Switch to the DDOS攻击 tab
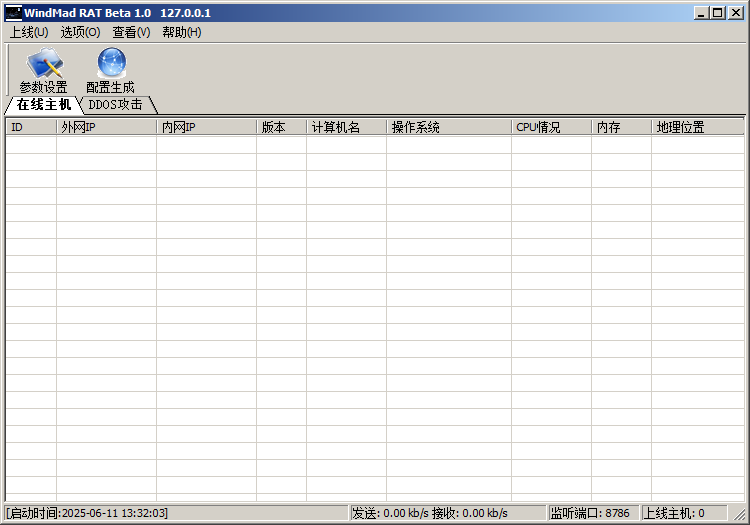Viewport: 750px width, 525px height. [116, 104]
